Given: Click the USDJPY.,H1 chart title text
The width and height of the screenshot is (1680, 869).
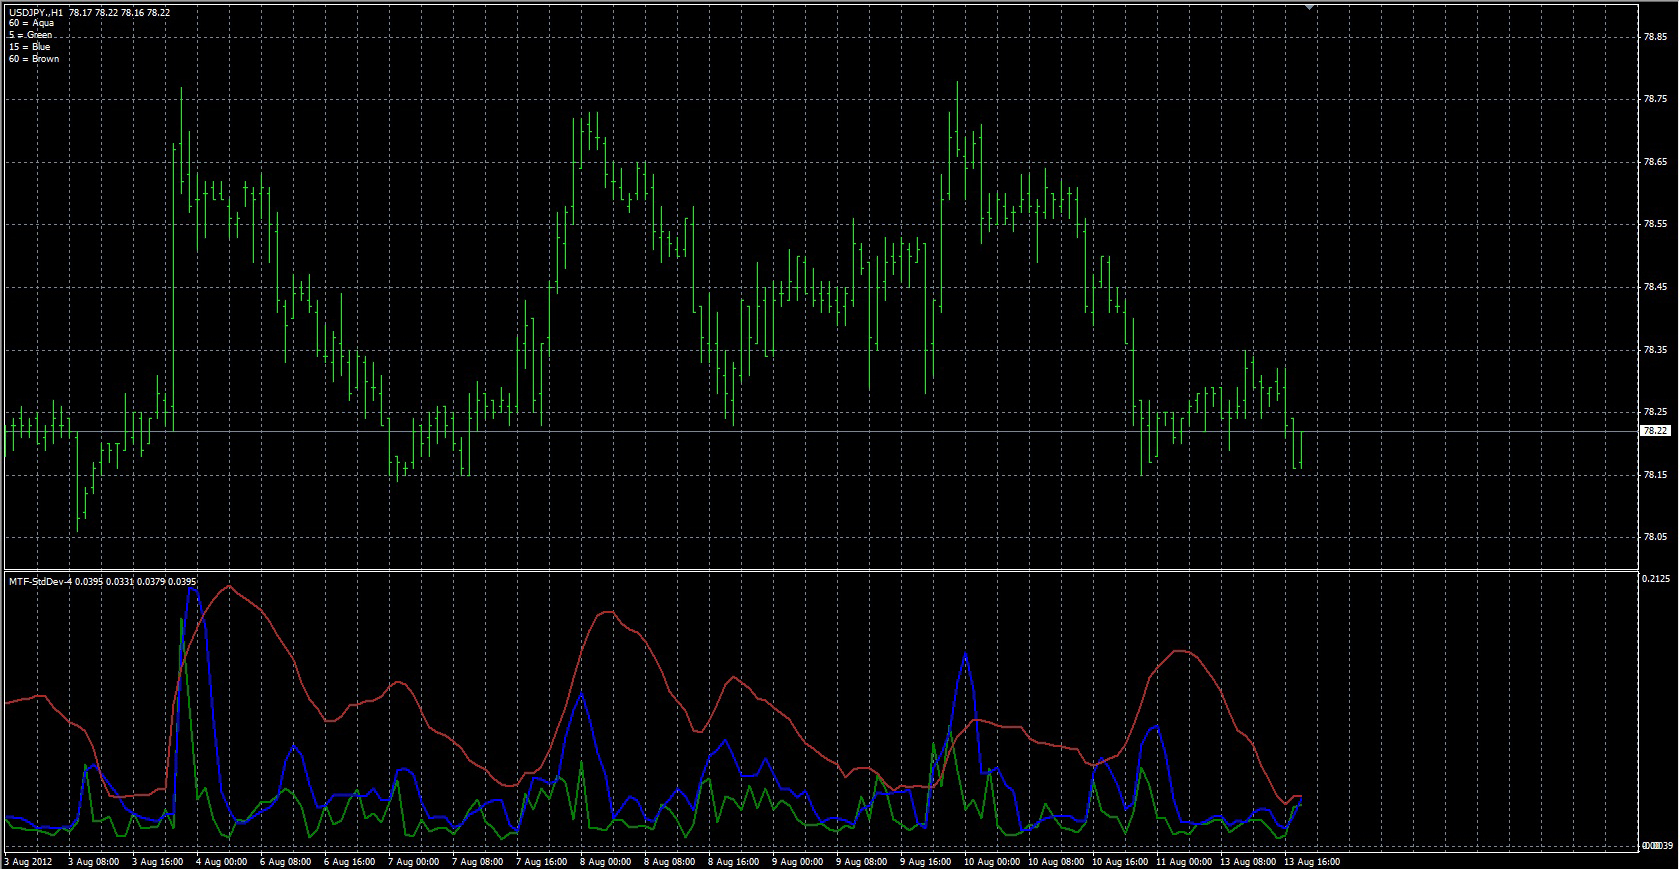Looking at the screenshot, I should [36, 12].
